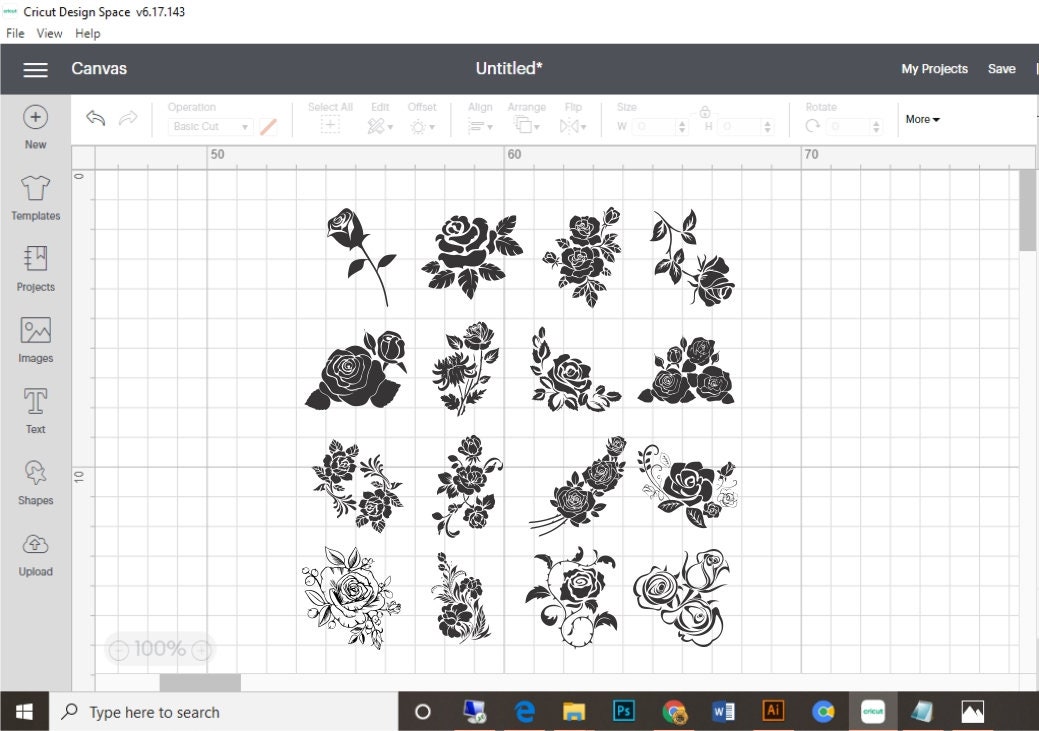This screenshot has height=731, width=1039.
Task: Toggle the size lock proportions icon
Action: 705,111
